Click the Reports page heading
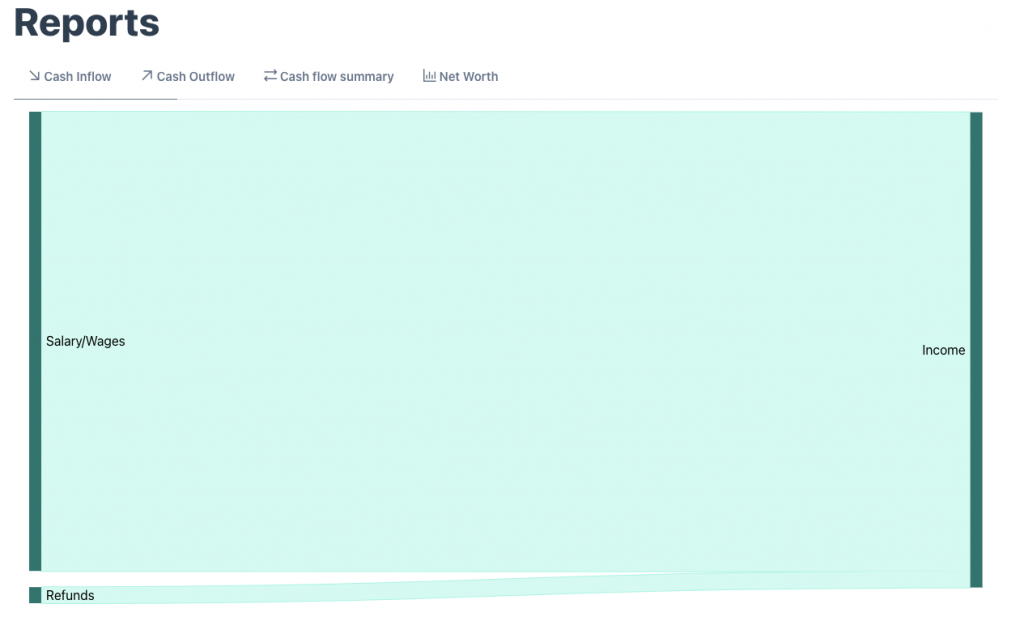Viewport: 1024px width, 621px height. click(x=87, y=23)
